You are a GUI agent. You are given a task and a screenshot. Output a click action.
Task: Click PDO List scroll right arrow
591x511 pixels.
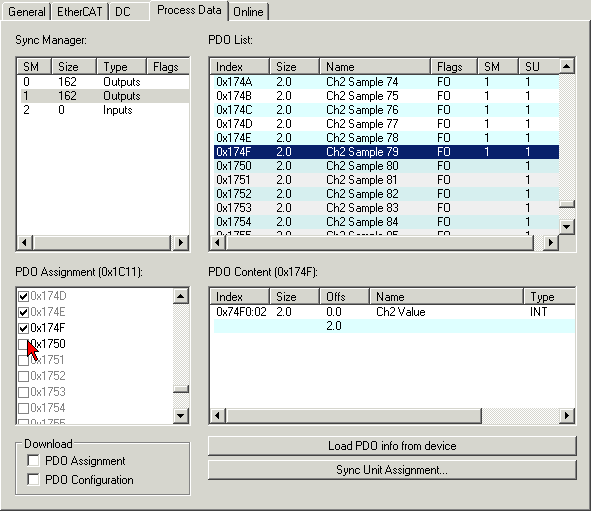tap(551, 242)
